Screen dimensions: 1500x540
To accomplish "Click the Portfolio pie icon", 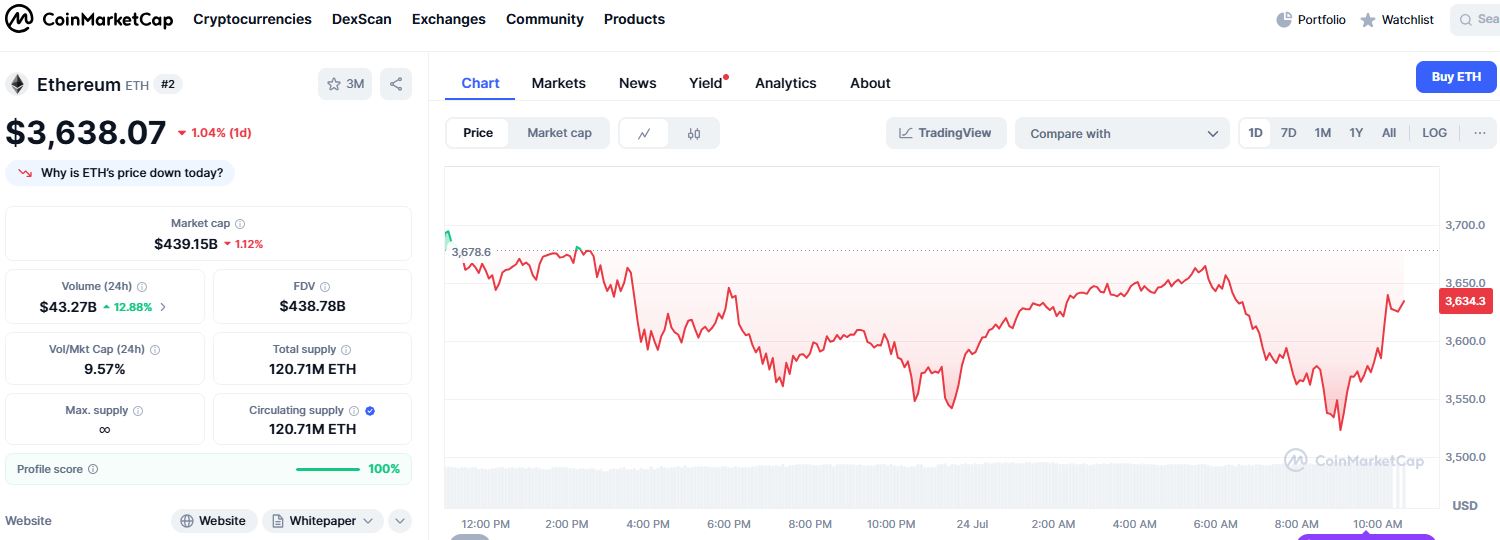I will tap(1285, 20).
